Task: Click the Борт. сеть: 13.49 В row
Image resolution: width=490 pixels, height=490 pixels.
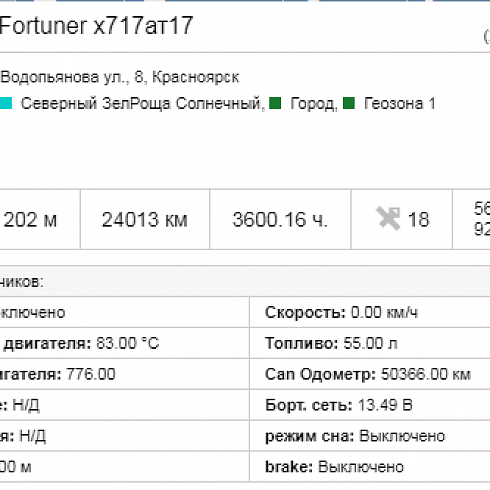Action: 370,405
